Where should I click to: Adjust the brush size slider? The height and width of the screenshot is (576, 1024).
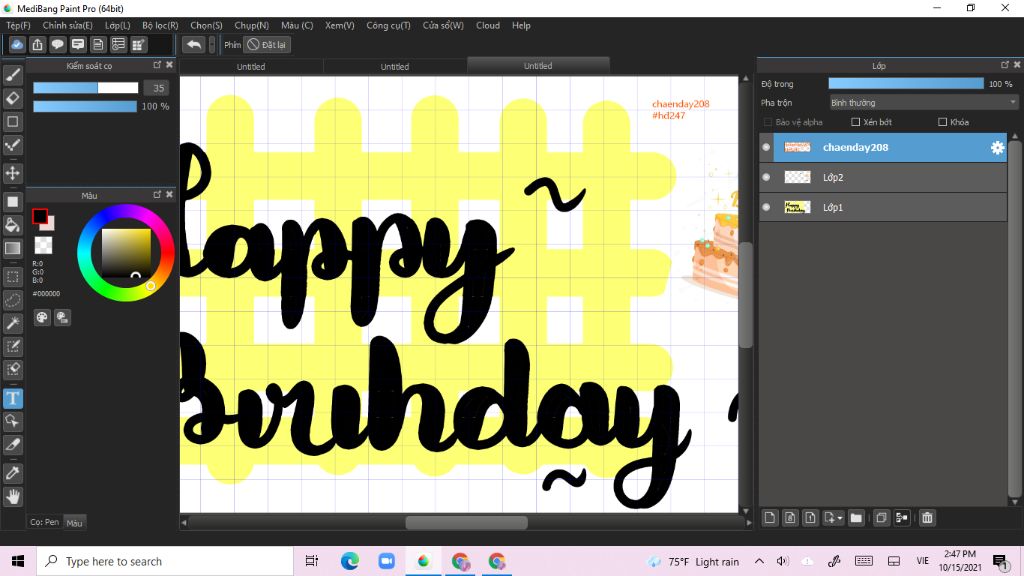[86, 88]
